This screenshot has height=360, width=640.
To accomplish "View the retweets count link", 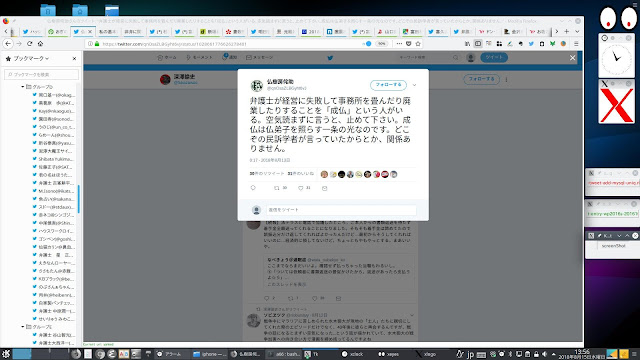I will [267, 173].
